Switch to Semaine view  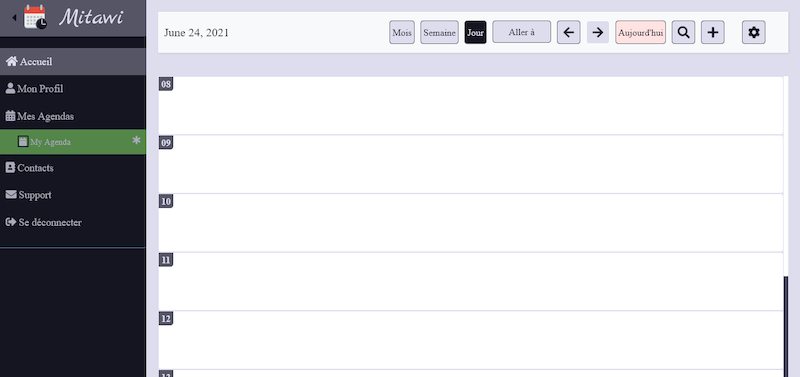(x=439, y=33)
